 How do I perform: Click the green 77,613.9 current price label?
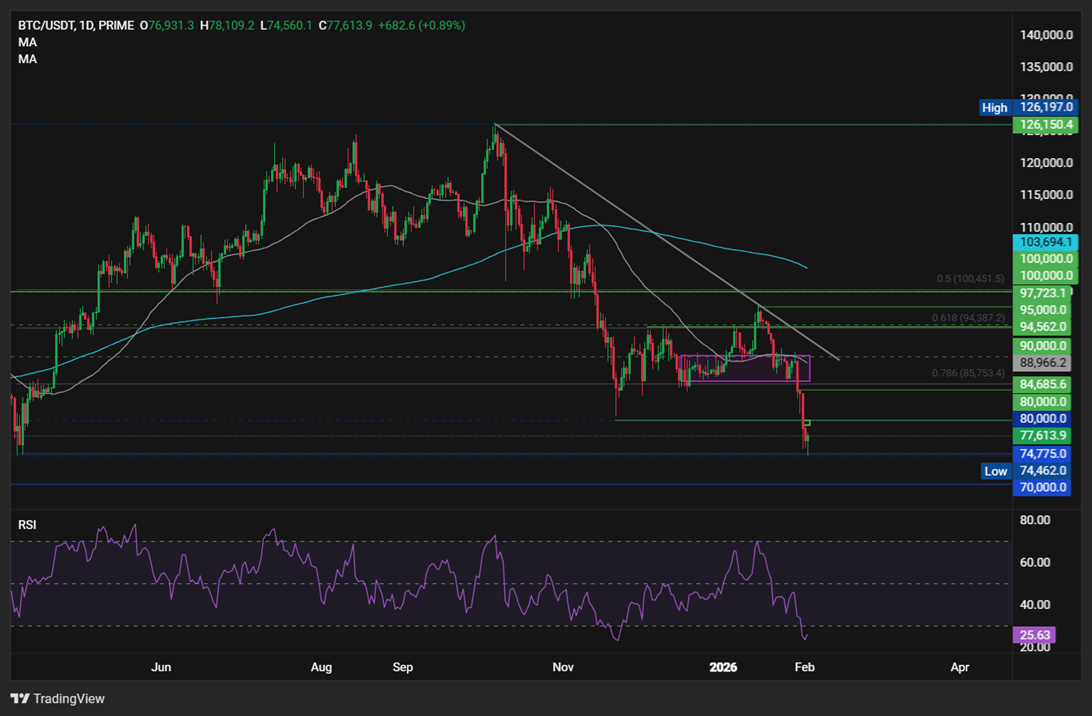point(1043,436)
